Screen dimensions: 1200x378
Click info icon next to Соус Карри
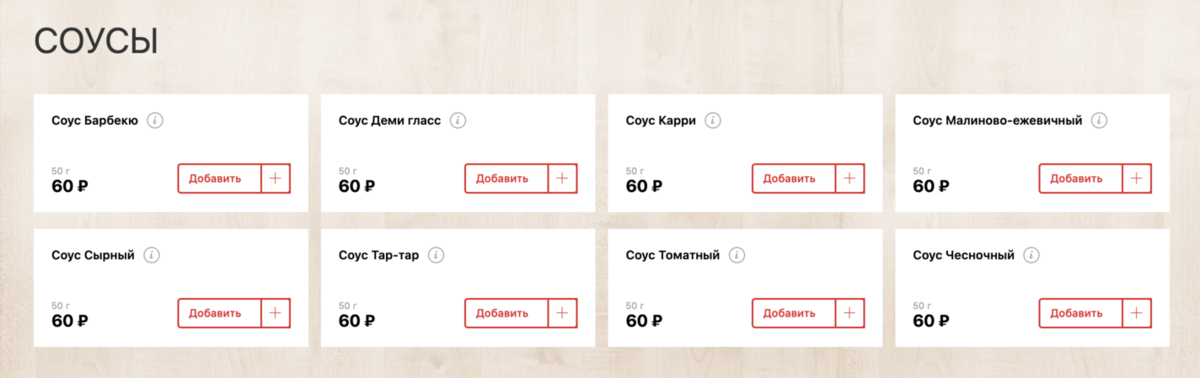(713, 121)
